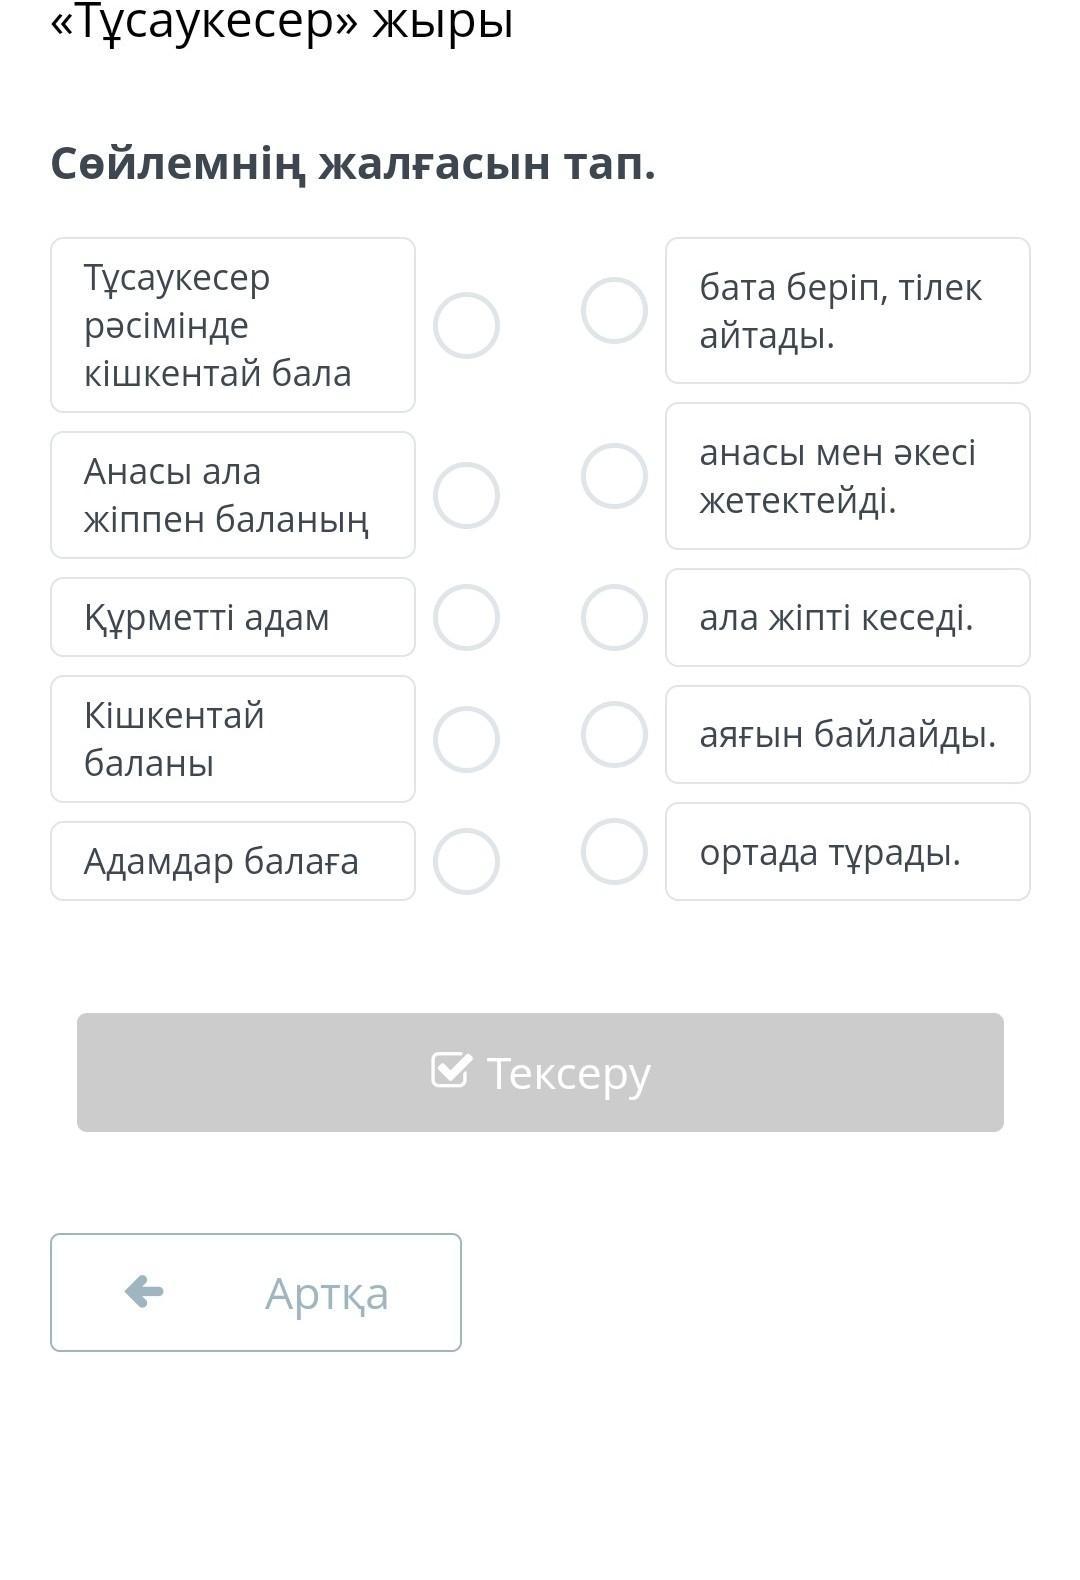Select circle next to 'Құрметті адам'
Viewport: 1080px width, 1580px height.
pos(466,617)
